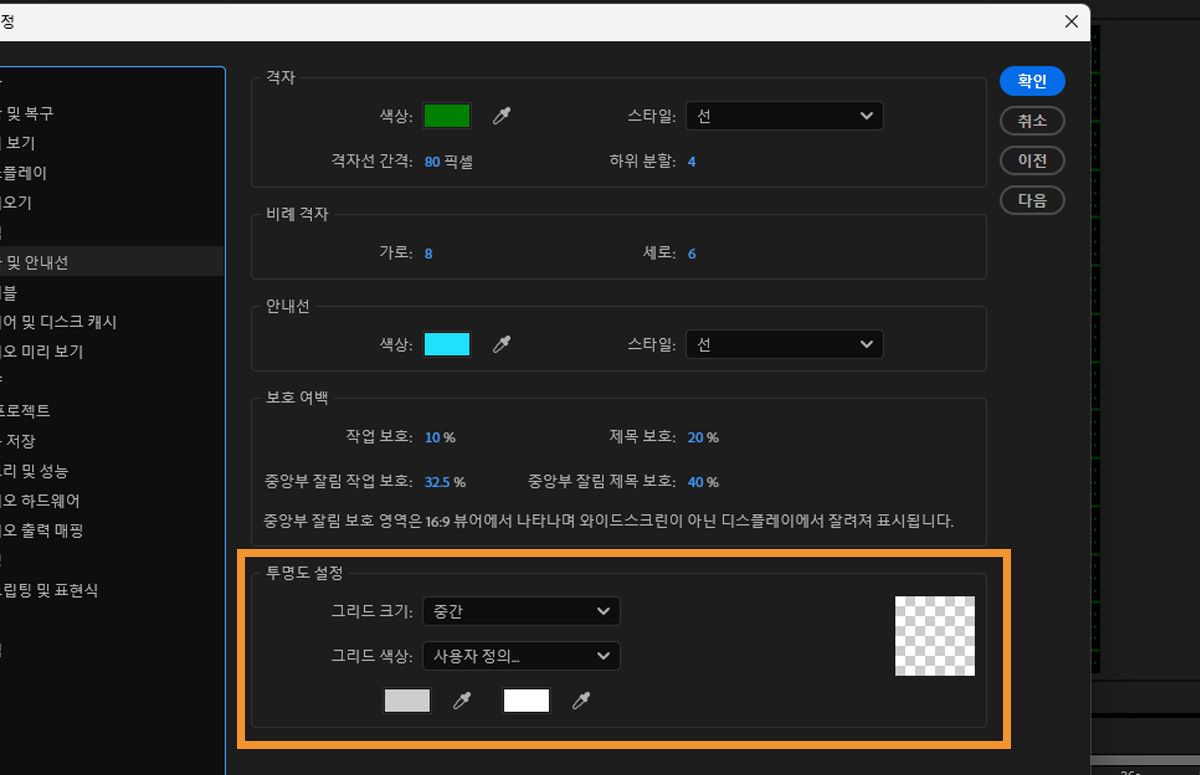Screen dimensions: 1200x775
Task: Use the eyedropper next to guide line color
Action: pyautogui.click(x=502, y=343)
